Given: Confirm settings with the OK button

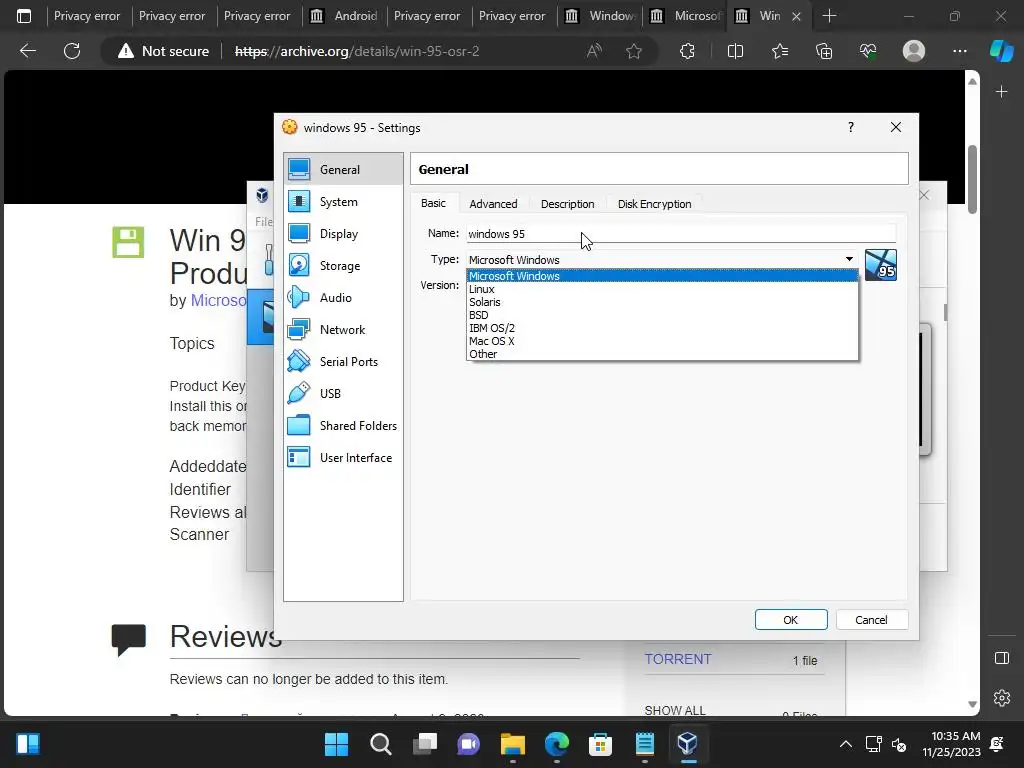Looking at the screenshot, I should coord(791,620).
